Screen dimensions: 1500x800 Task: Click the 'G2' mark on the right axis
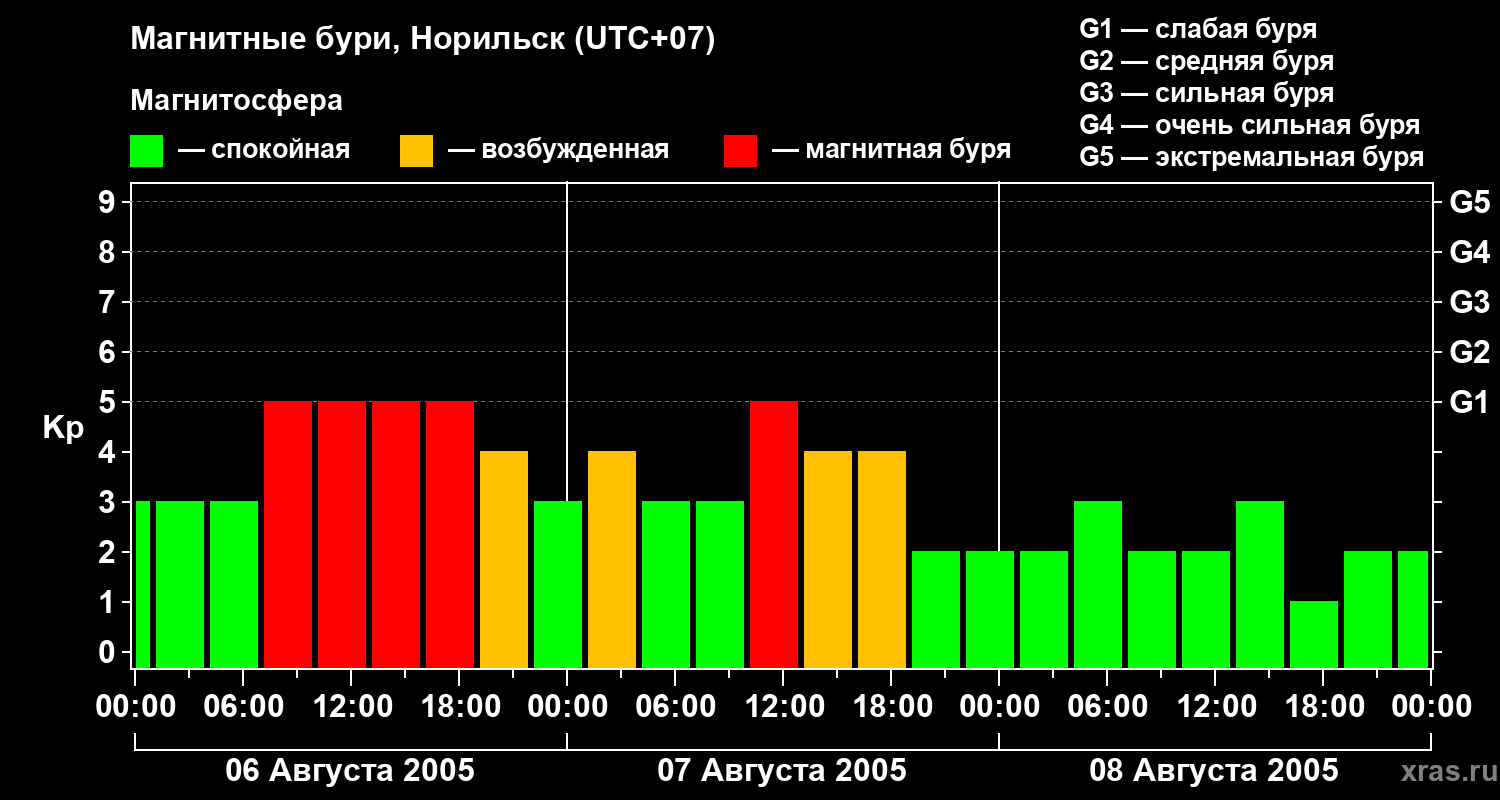click(1469, 352)
